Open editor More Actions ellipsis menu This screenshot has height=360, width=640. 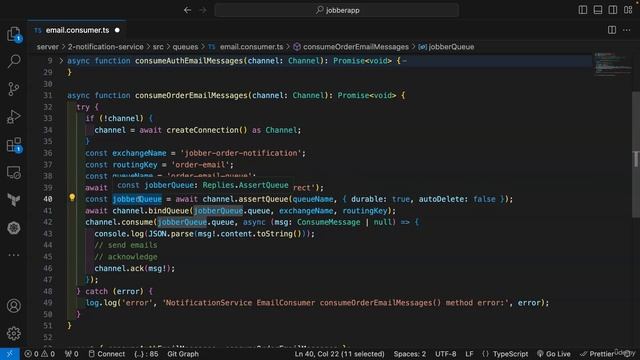click(627, 30)
